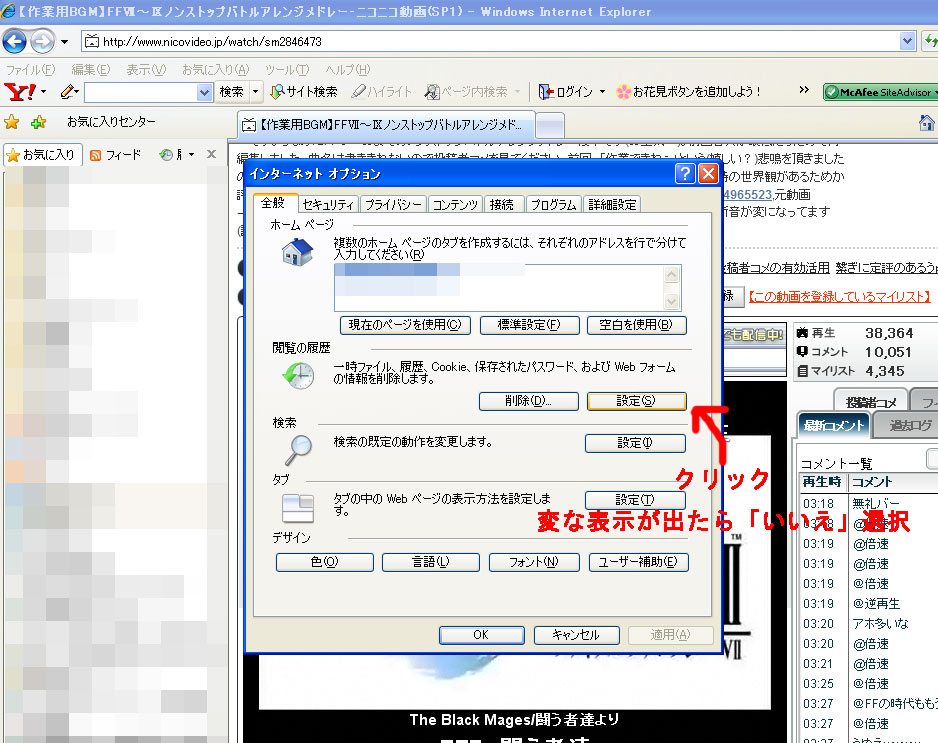Open a new blank browser tab
Image resolution: width=938 pixels, height=743 pixels.
(550, 125)
